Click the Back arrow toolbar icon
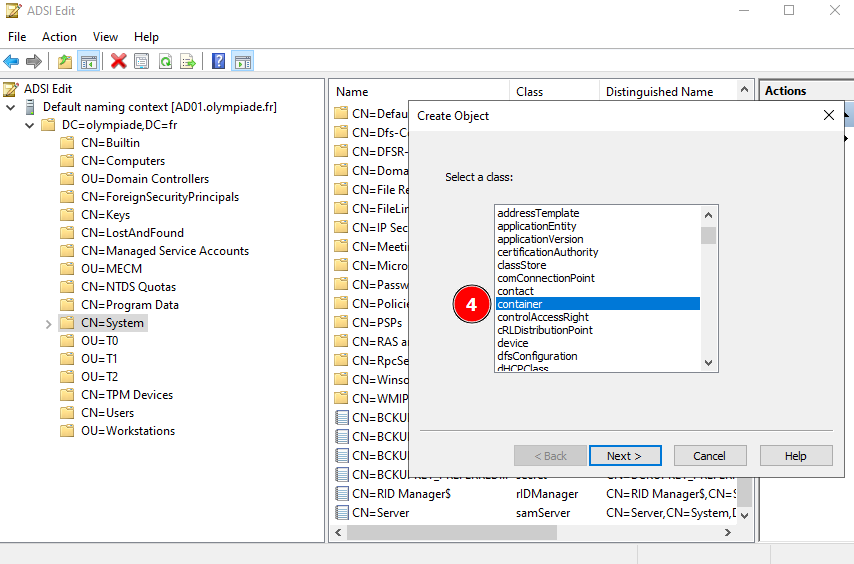Image resolution: width=854 pixels, height=564 pixels. 11,62
